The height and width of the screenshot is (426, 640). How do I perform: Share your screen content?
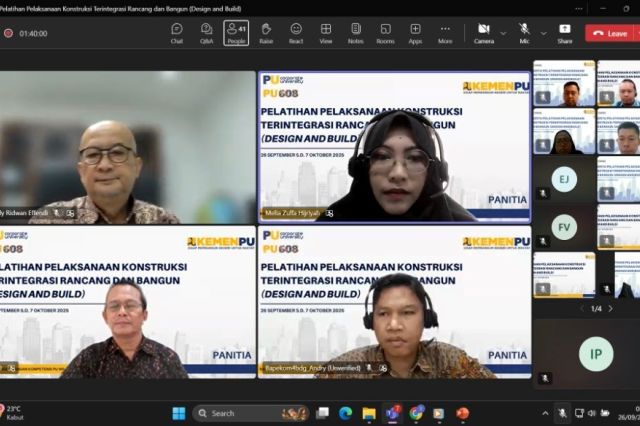[565, 33]
